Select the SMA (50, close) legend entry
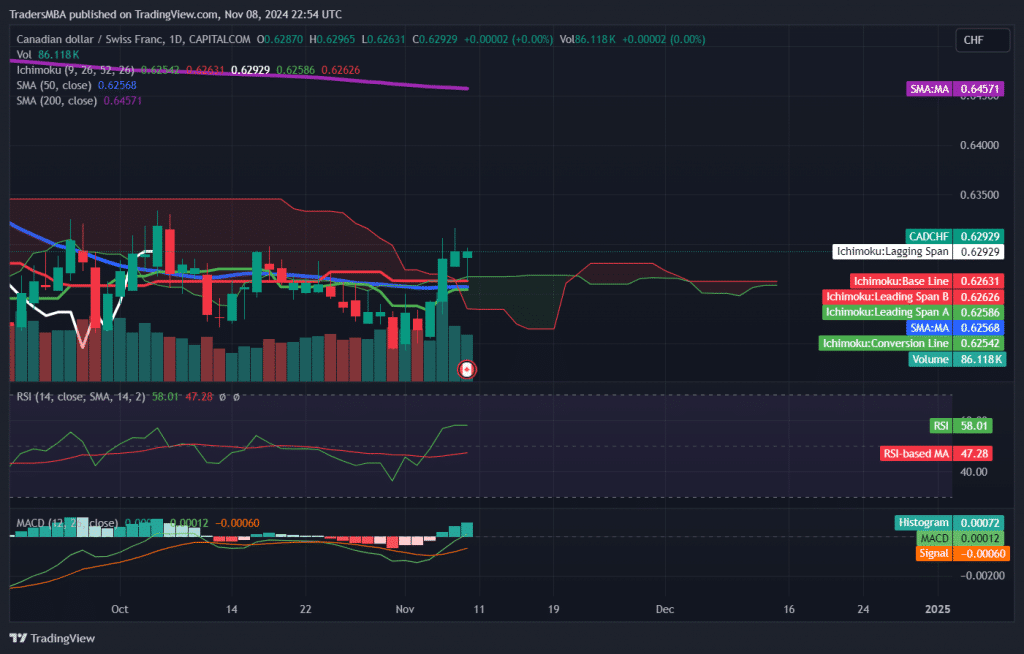Viewport: 1024px width, 654px height. pos(54,85)
